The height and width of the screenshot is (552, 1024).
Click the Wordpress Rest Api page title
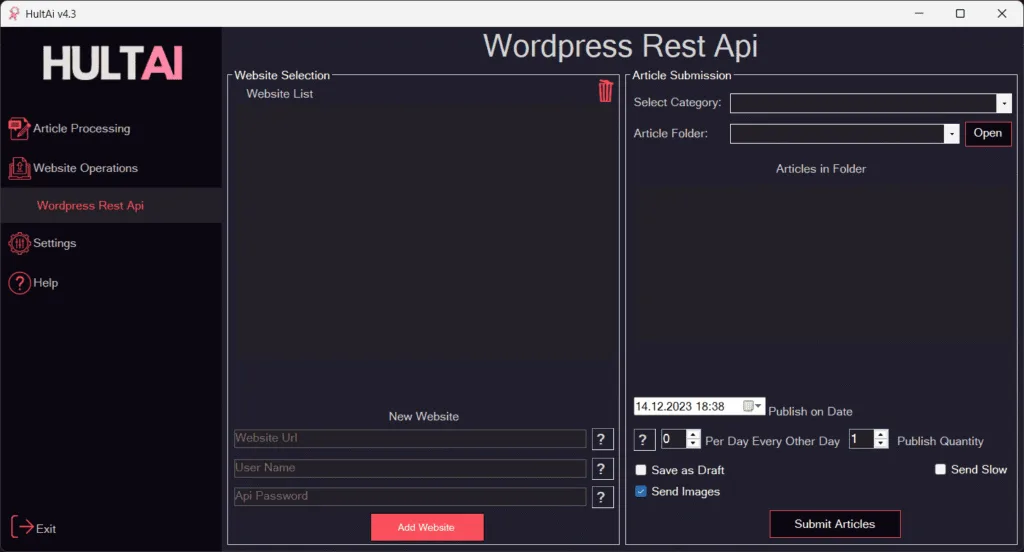[x=620, y=46]
